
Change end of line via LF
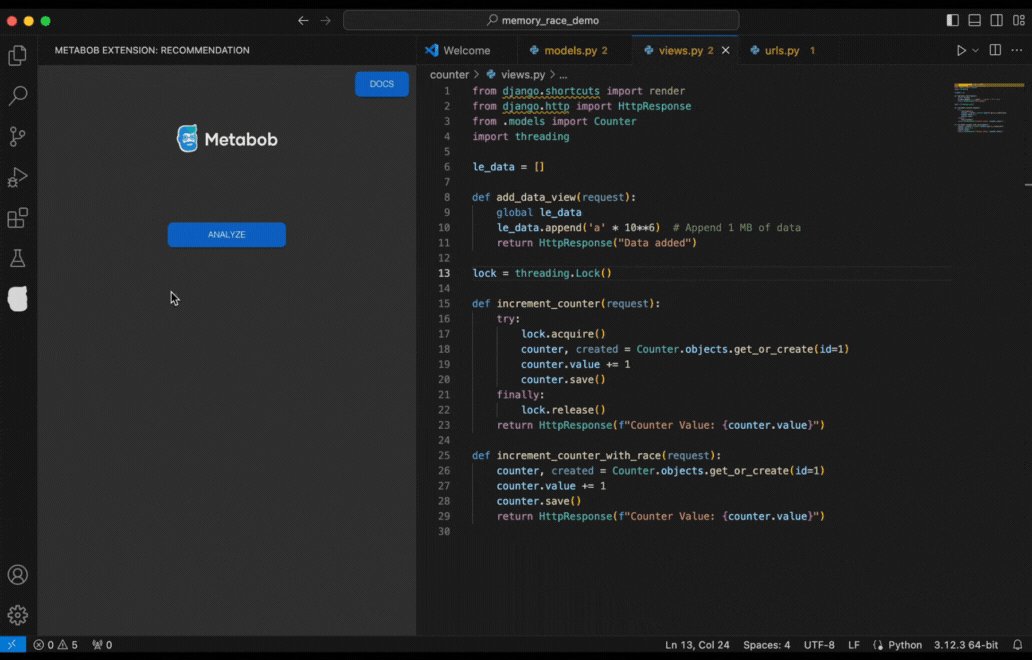(x=854, y=645)
